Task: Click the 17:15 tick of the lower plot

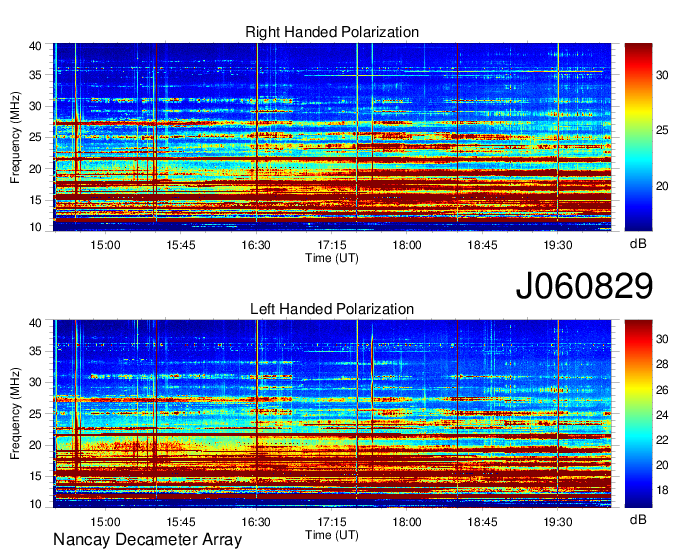Action: click(x=332, y=522)
